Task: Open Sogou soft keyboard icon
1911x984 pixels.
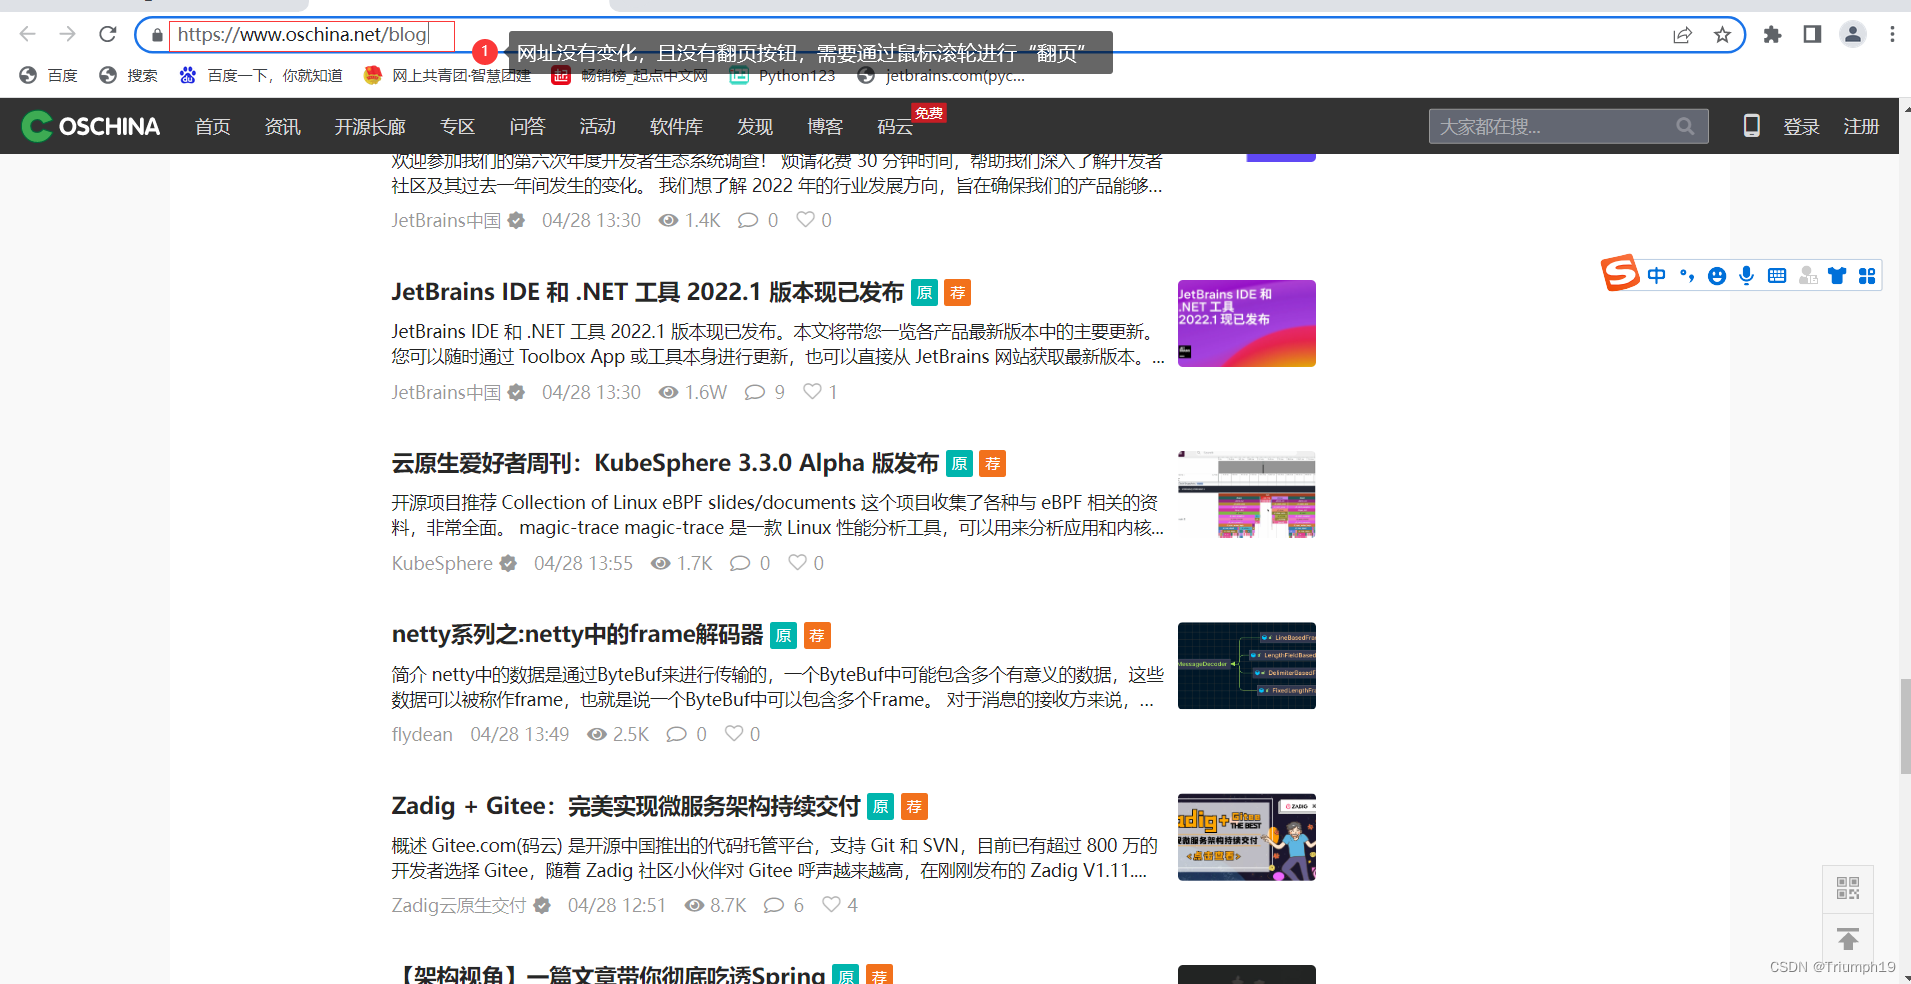Action: pos(1777,276)
